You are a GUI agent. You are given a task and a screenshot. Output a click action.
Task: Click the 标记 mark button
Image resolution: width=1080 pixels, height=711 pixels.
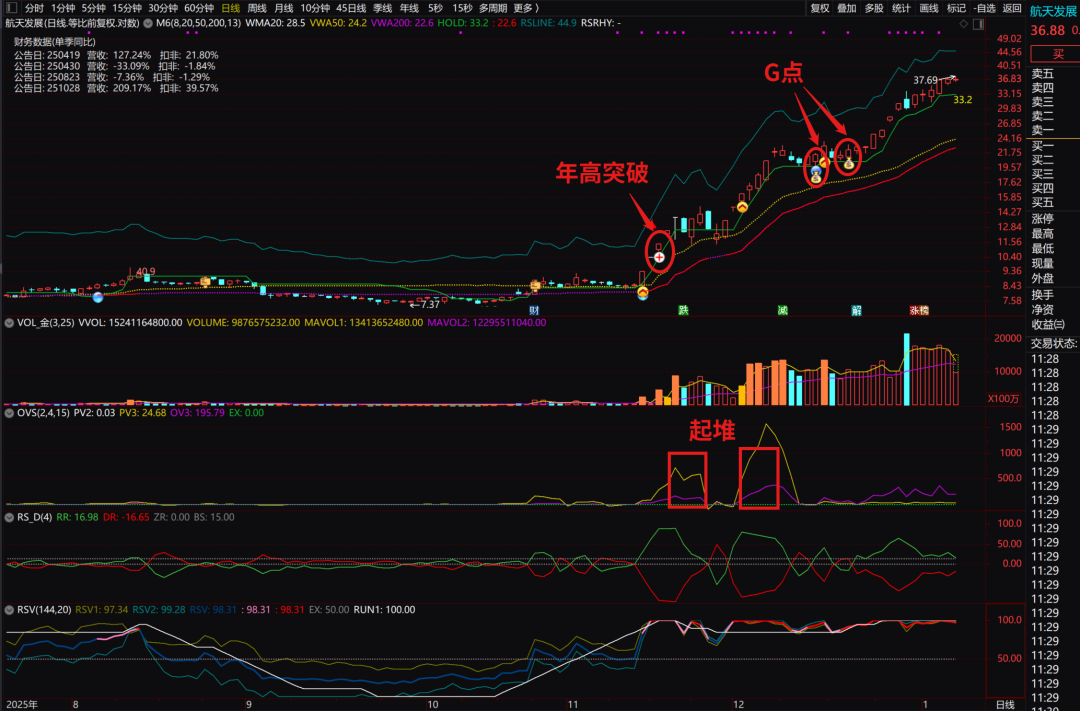(x=956, y=8)
